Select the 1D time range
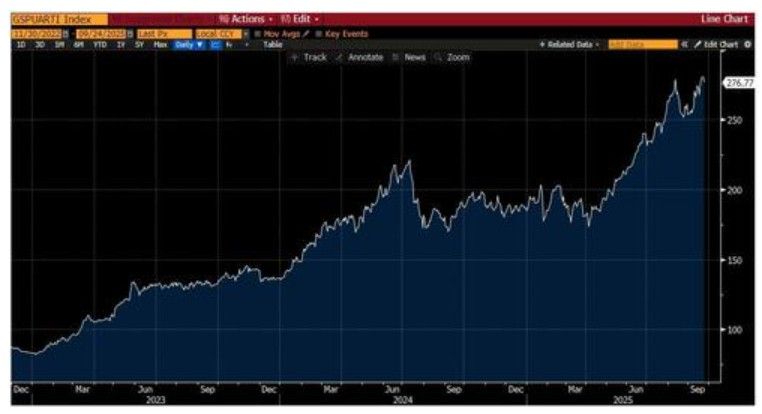 click(x=21, y=45)
